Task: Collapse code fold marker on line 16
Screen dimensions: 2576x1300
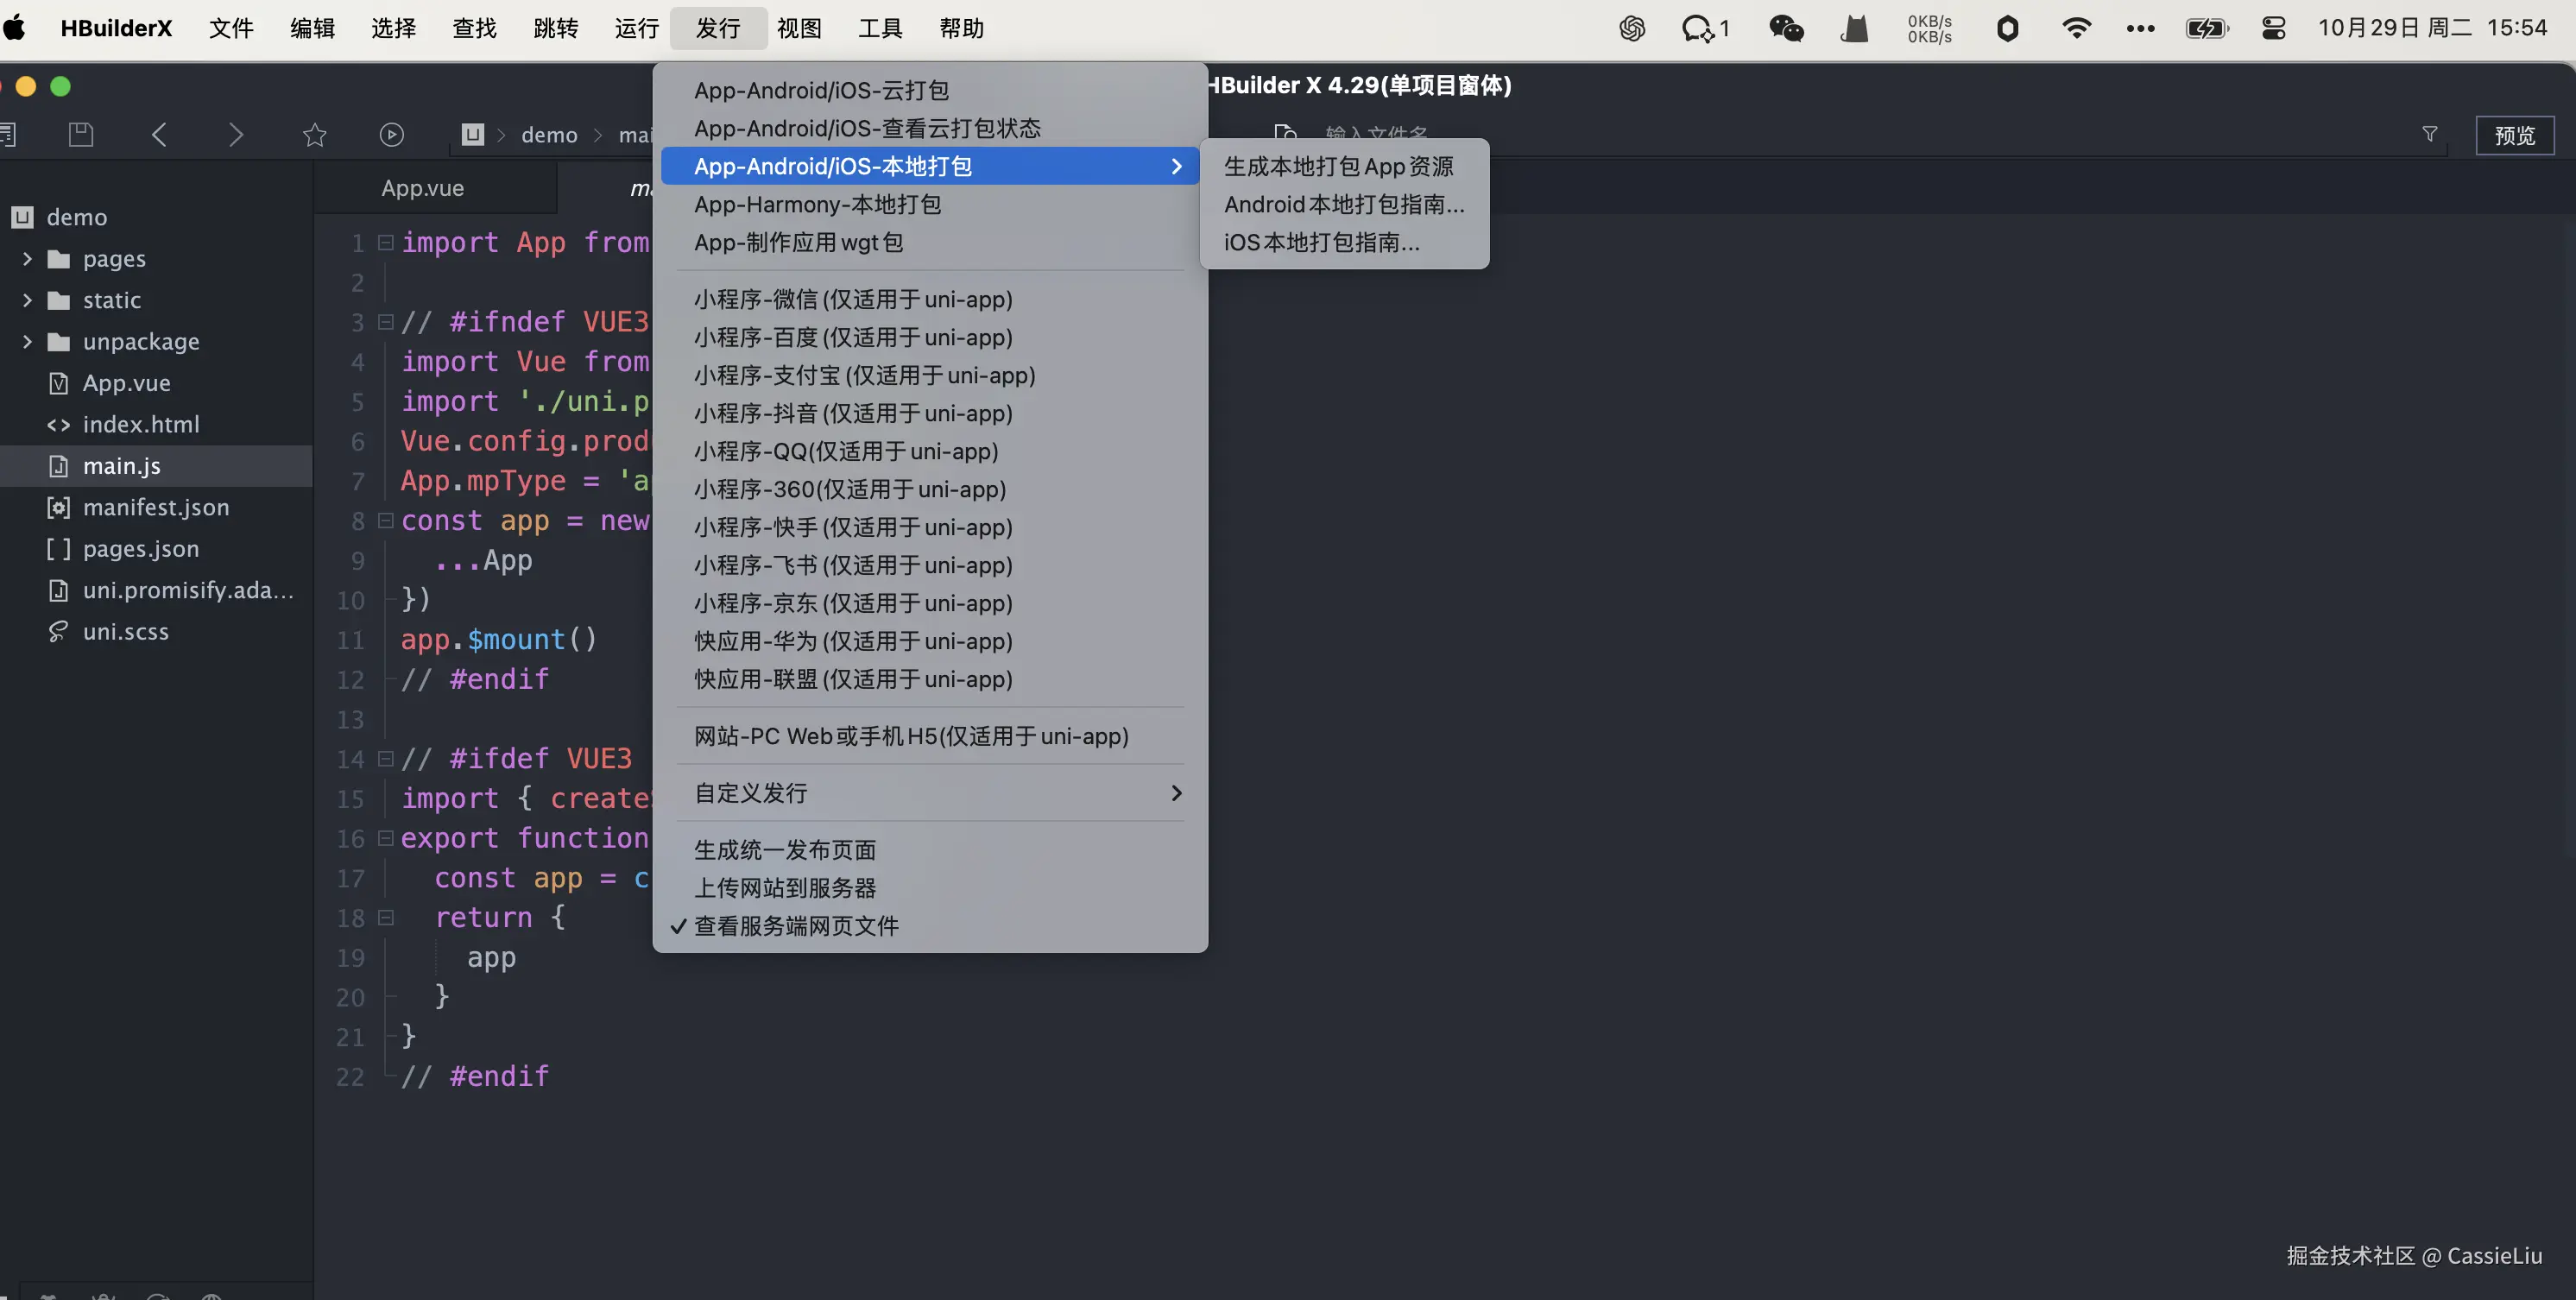Action: pos(385,838)
